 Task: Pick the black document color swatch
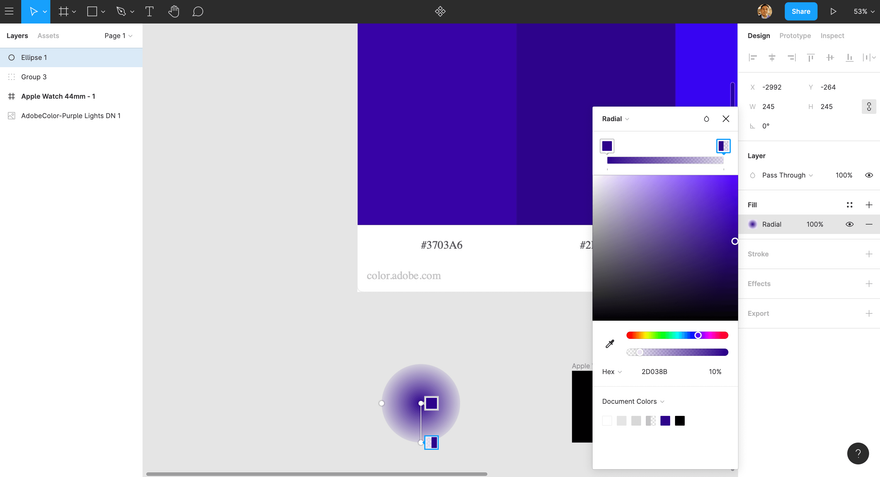(x=680, y=421)
